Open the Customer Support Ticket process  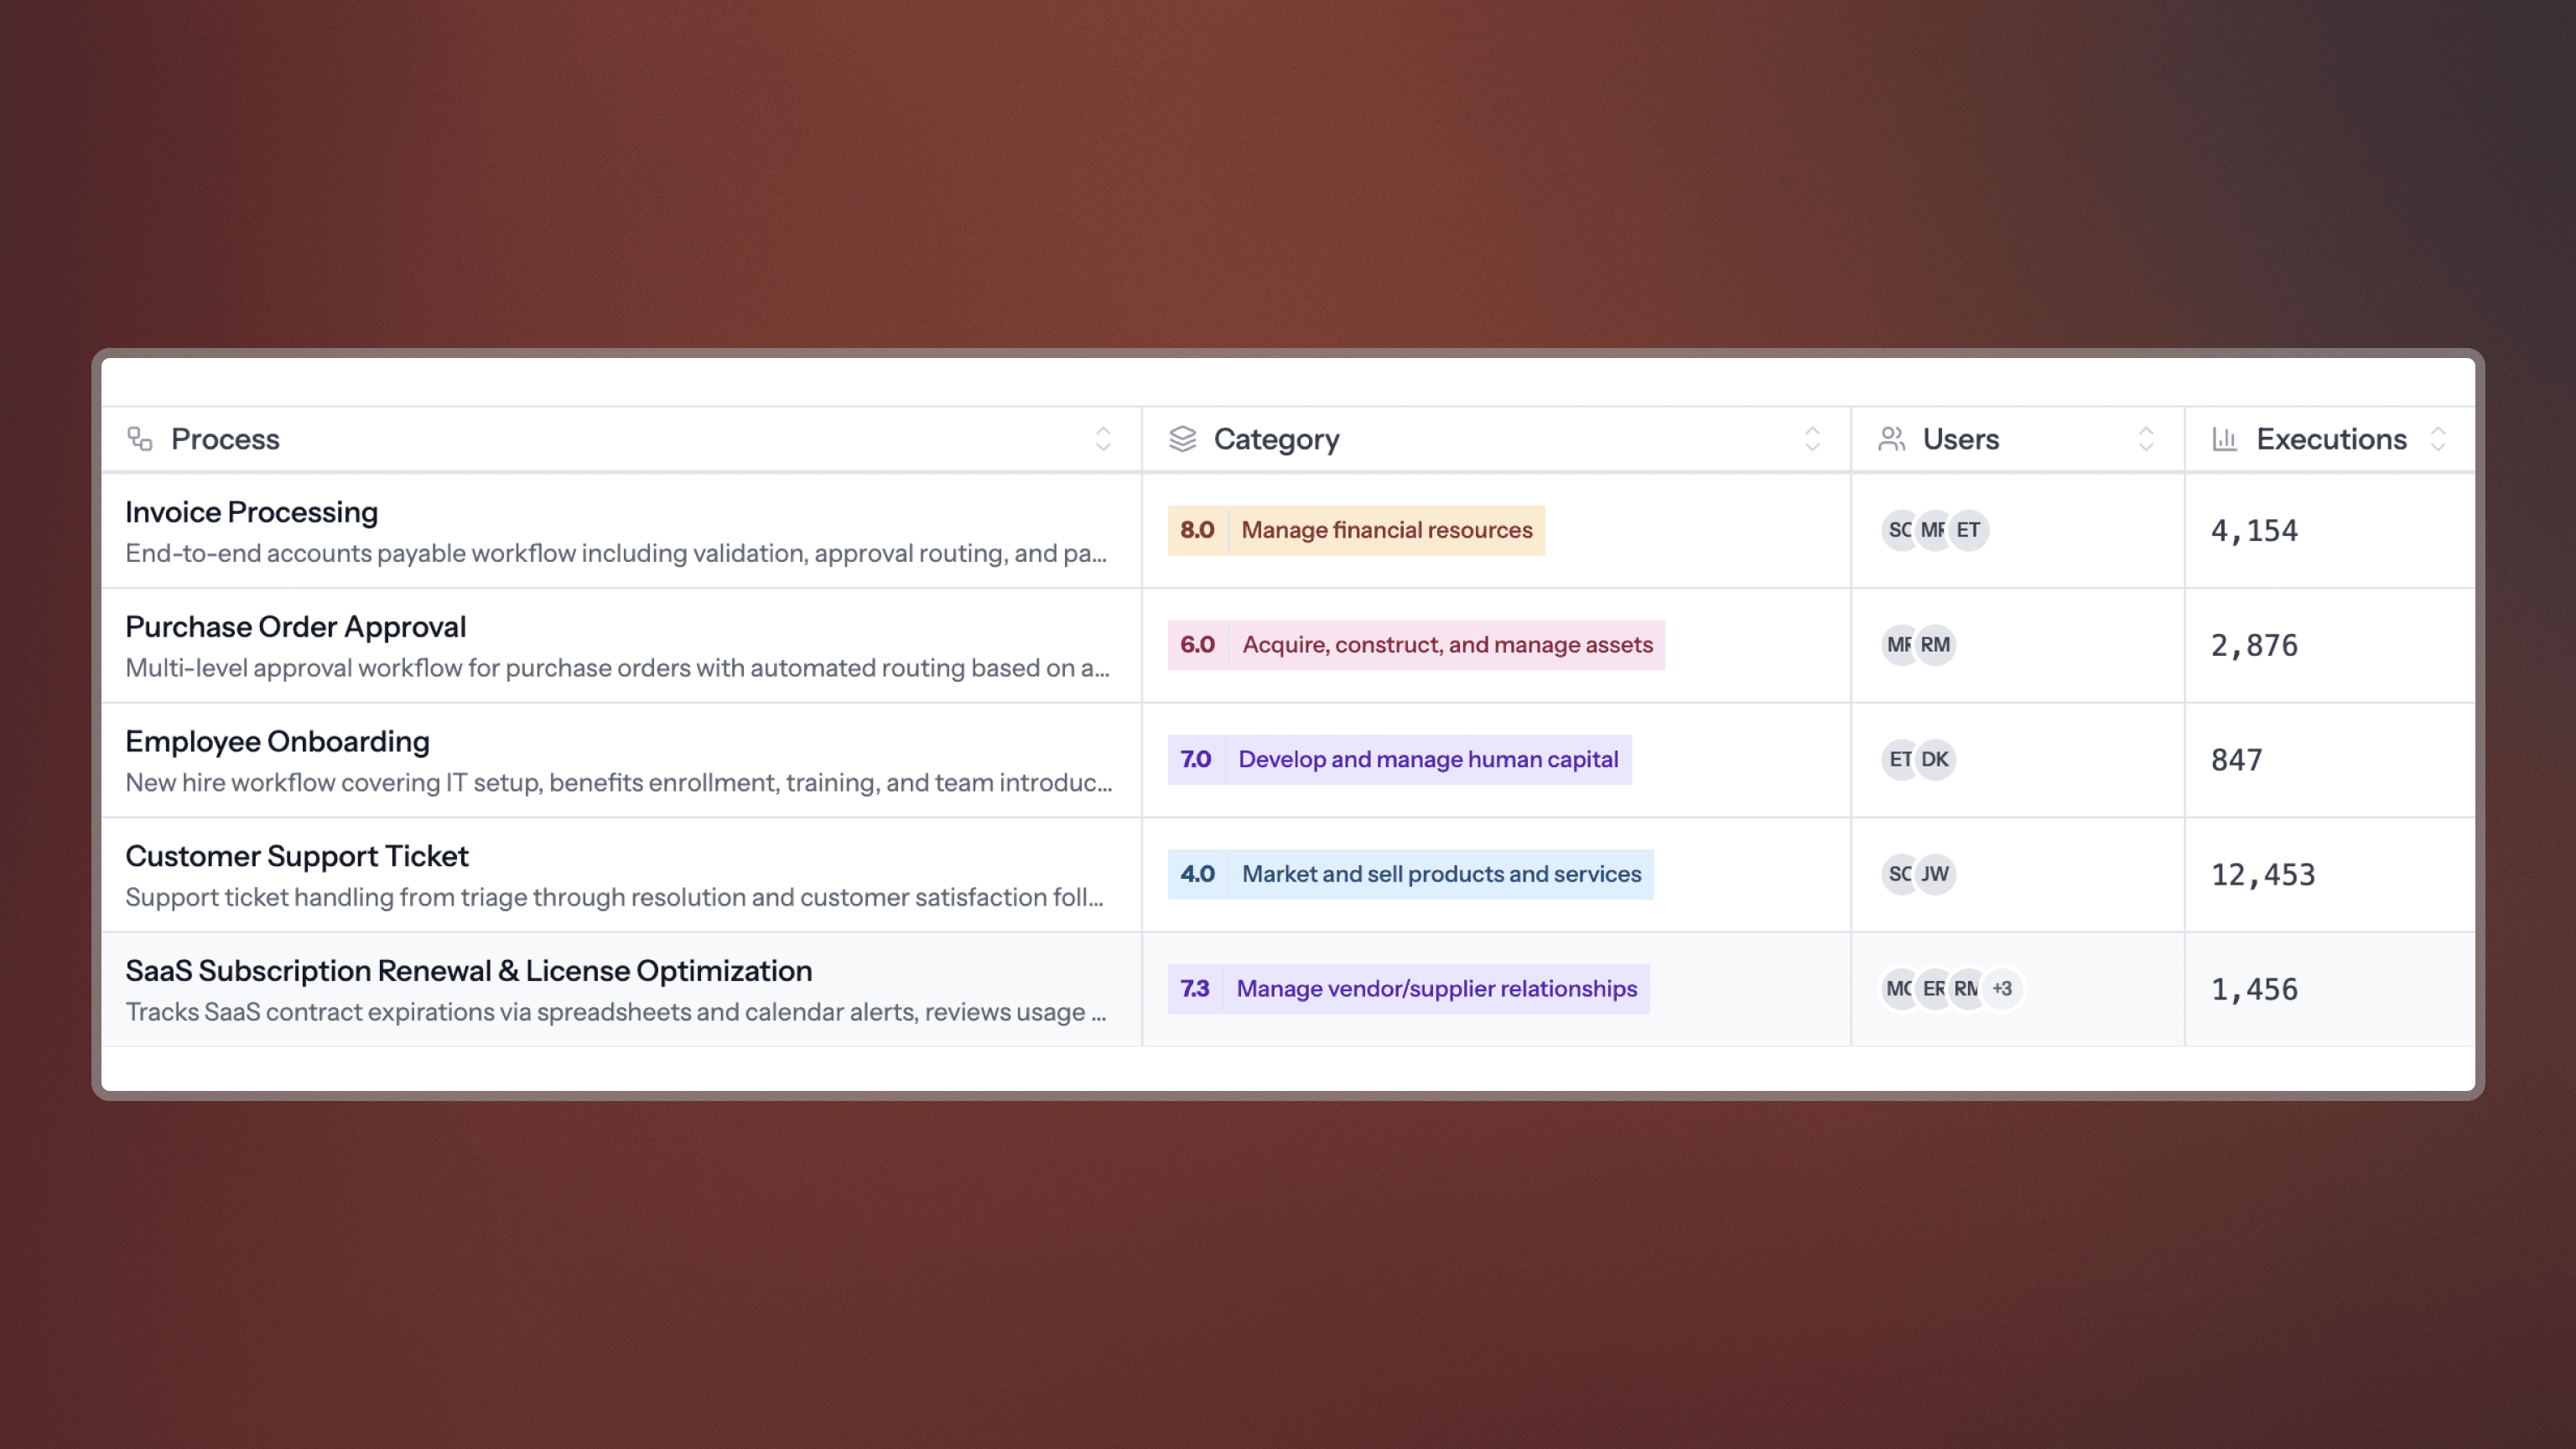pyautogui.click(x=296, y=856)
